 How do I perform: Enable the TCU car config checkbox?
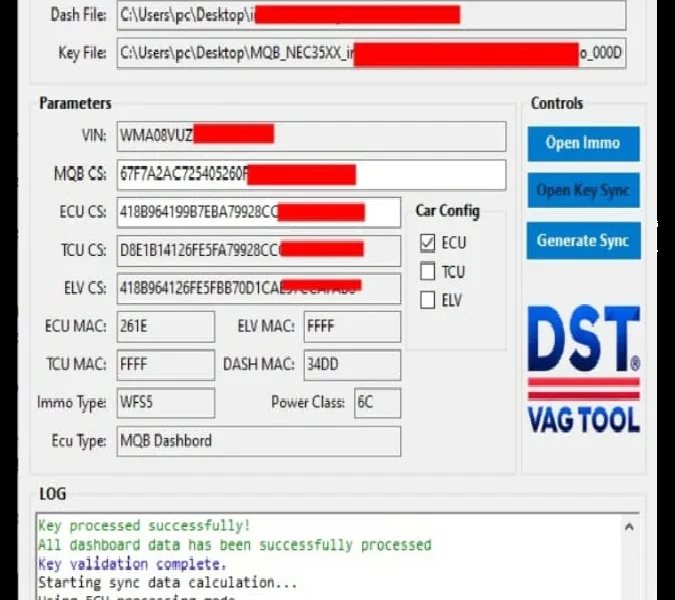[428, 271]
